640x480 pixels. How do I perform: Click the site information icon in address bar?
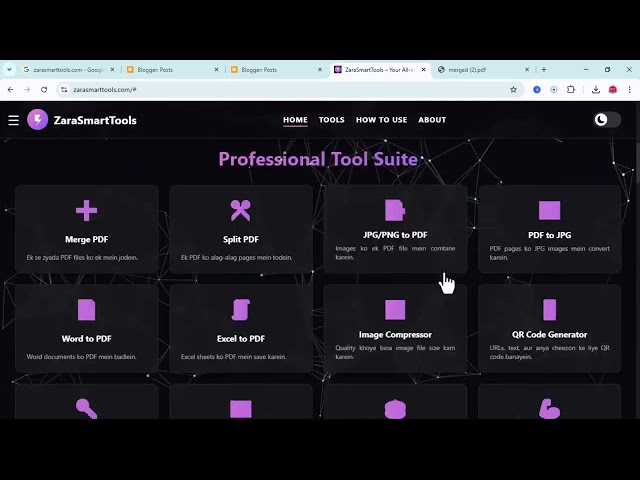pyautogui.click(x=64, y=89)
